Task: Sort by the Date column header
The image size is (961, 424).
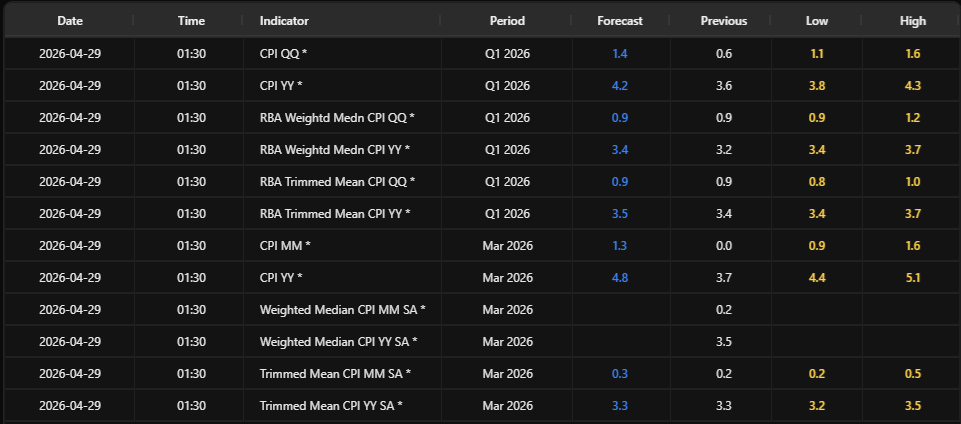Action: click(70, 21)
